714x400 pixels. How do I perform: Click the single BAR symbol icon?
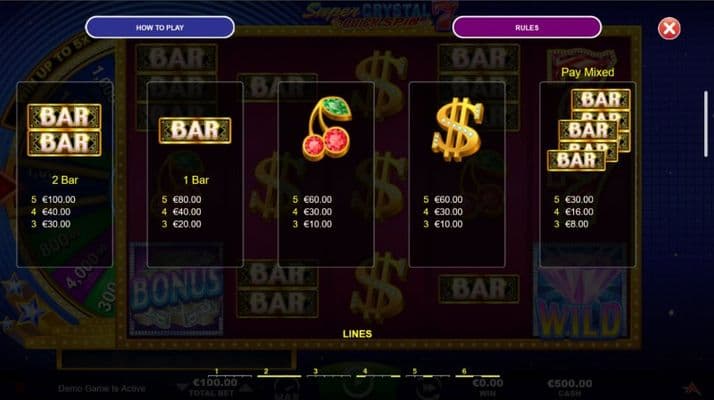(x=195, y=130)
